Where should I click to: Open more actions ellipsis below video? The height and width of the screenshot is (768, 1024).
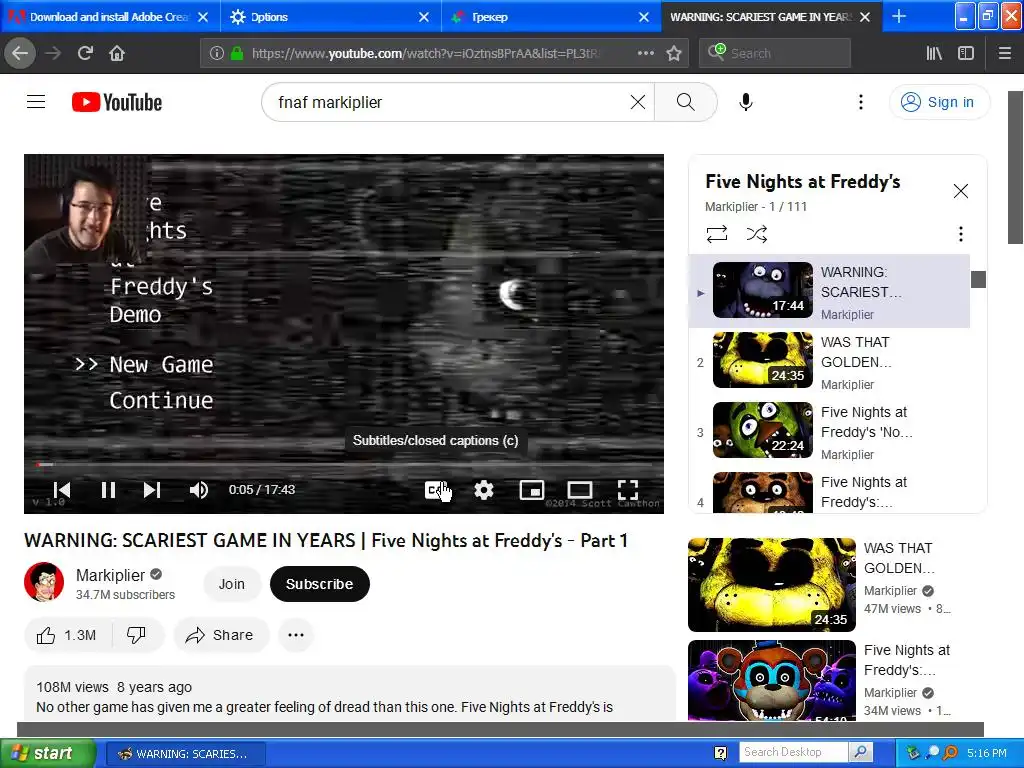[296, 635]
